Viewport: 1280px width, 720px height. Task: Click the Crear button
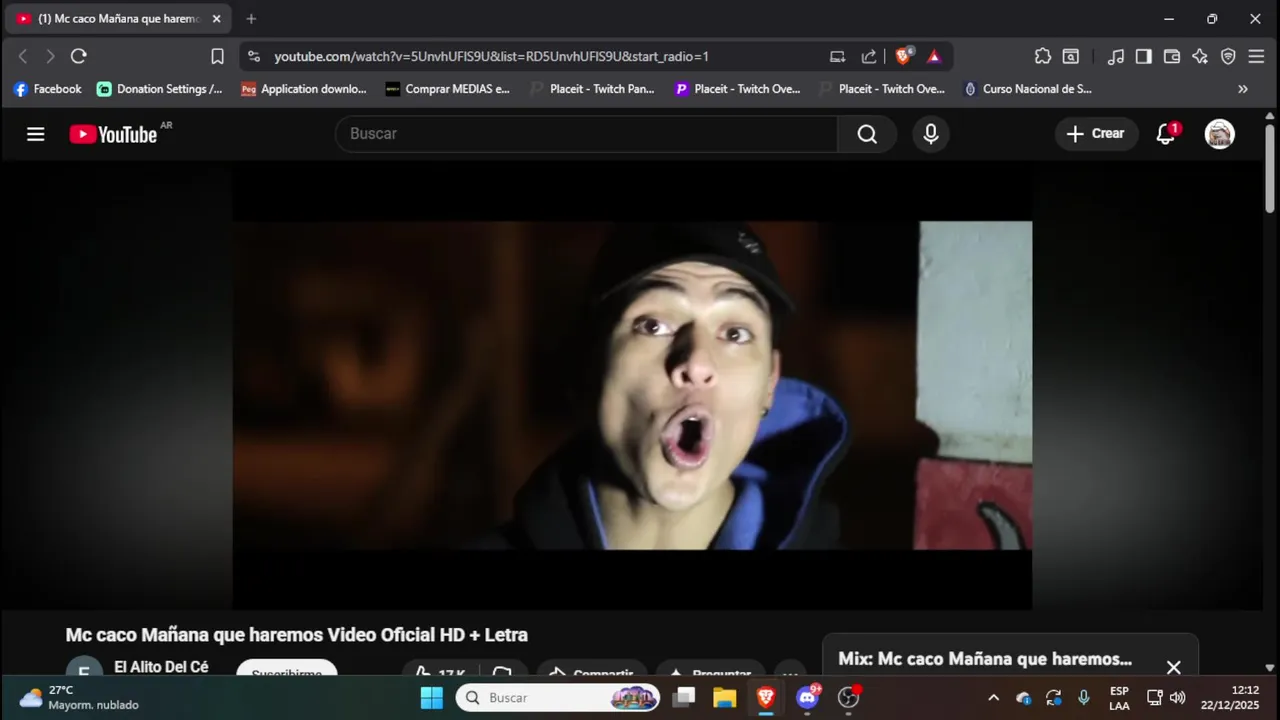coord(1096,134)
